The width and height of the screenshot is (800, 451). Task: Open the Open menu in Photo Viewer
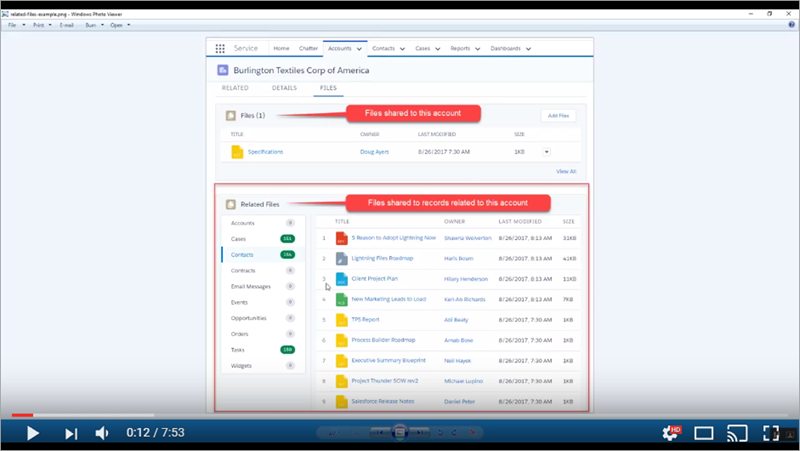tap(120, 25)
